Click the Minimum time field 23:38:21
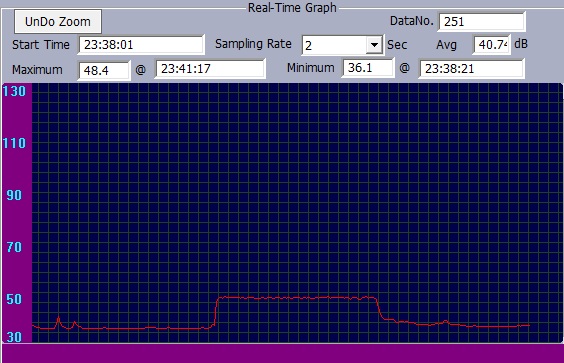The width and height of the screenshot is (564, 363). [471, 68]
